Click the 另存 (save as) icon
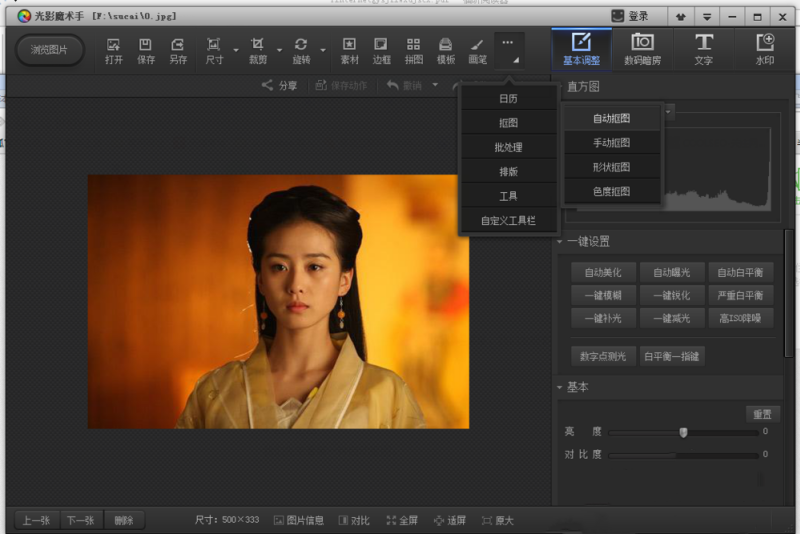The width and height of the screenshot is (800, 534). click(178, 51)
